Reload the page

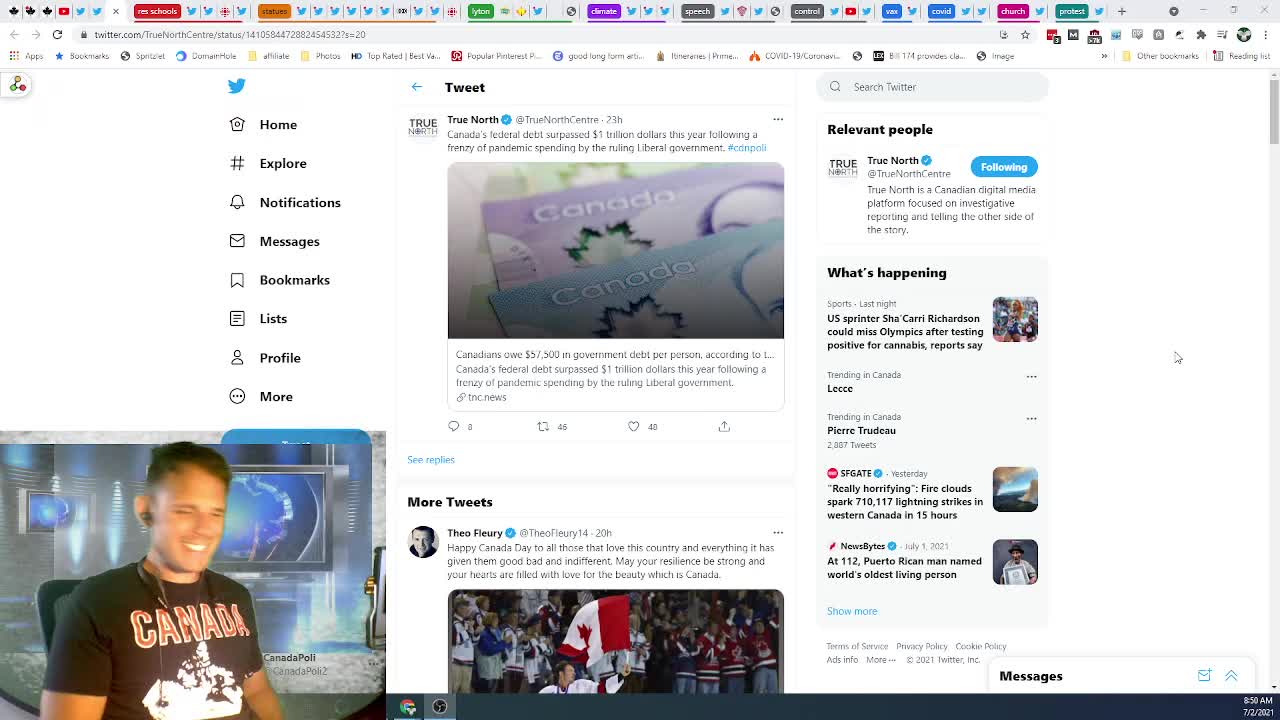[57, 34]
